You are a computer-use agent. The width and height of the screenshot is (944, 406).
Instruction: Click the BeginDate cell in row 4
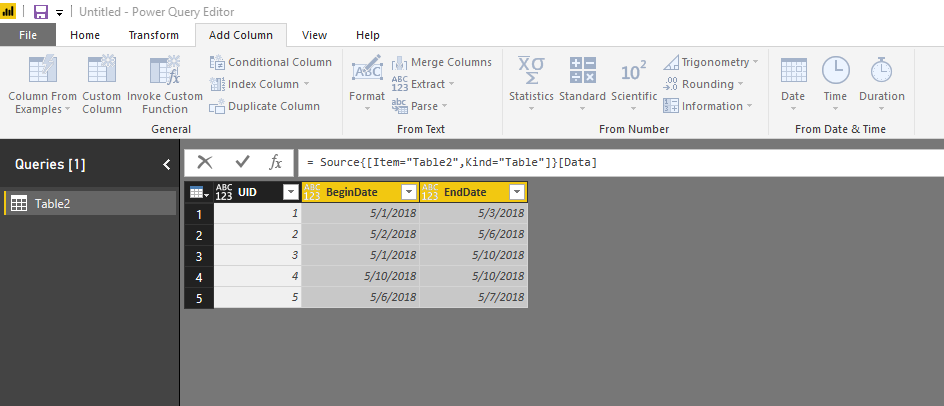tap(360, 276)
